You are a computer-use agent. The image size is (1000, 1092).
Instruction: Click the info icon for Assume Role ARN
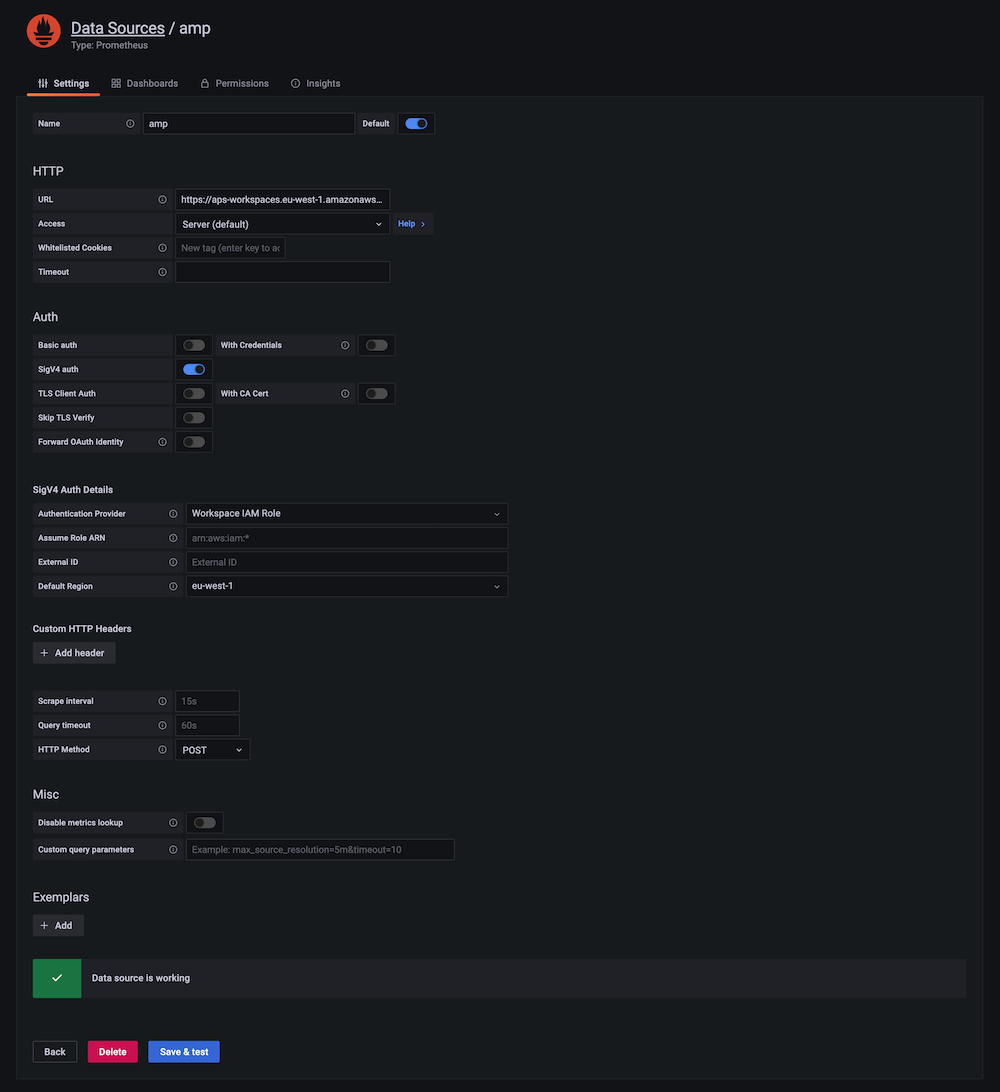pyautogui.click(x=173, y=538)
